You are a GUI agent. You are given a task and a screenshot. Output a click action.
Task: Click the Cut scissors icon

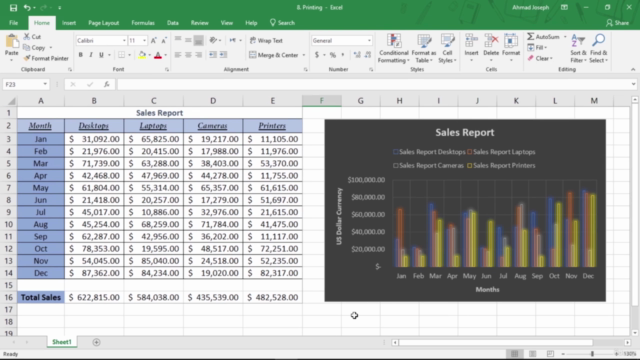click(x=27, y=37)
